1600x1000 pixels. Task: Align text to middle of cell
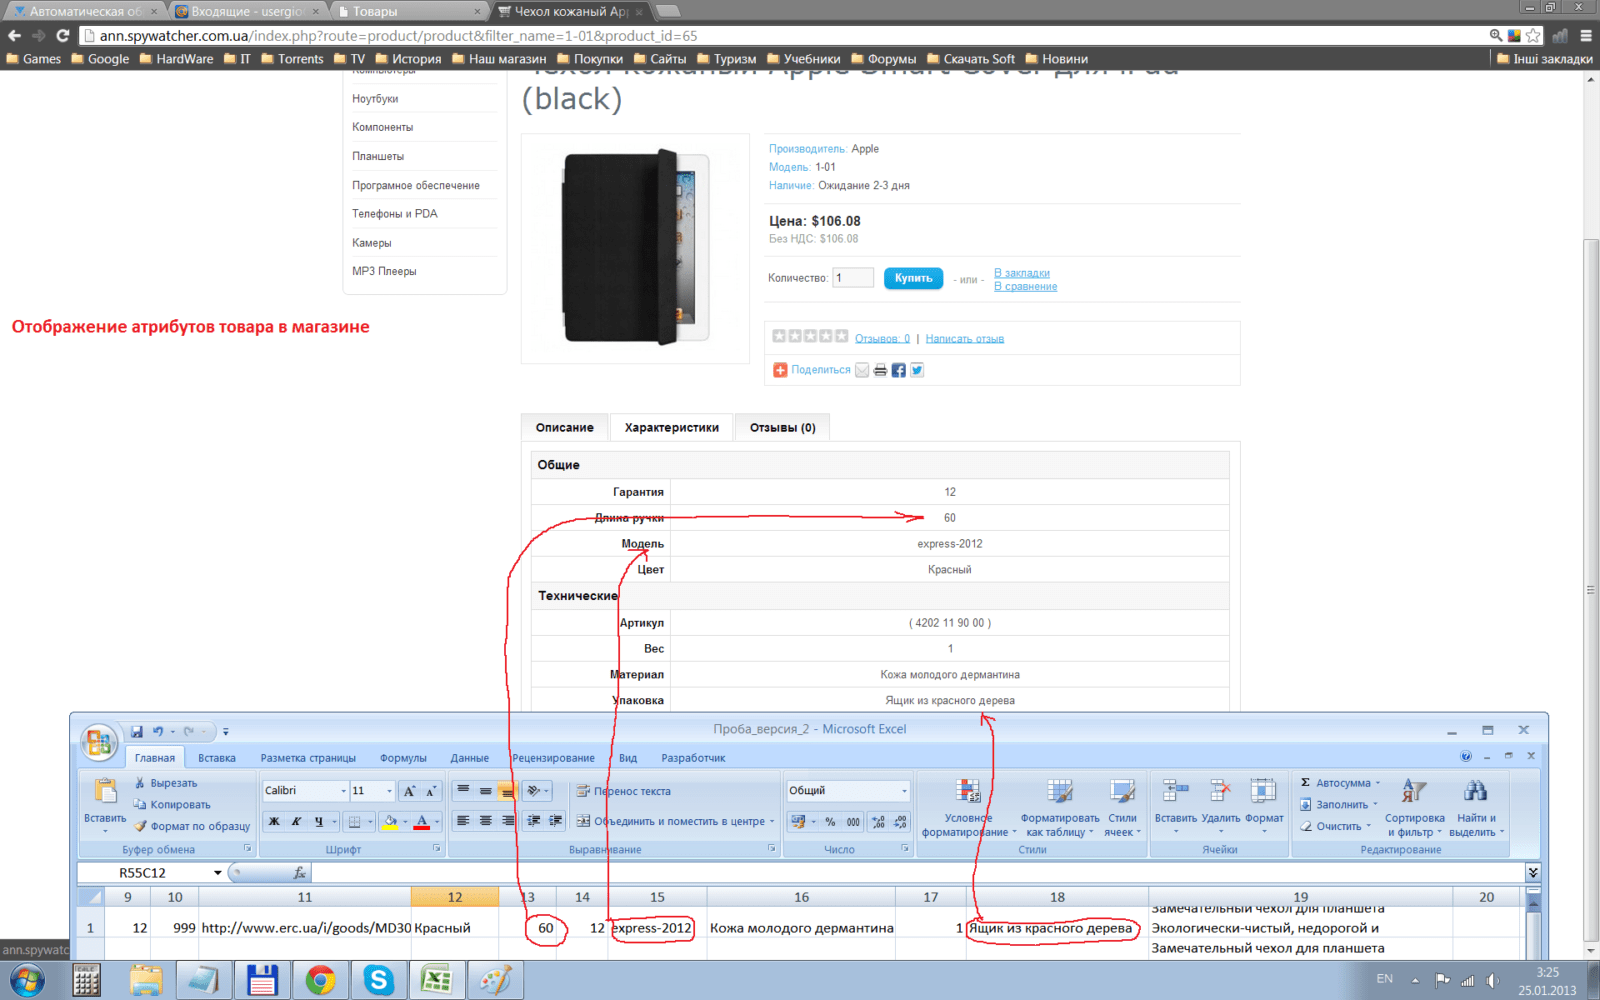485,791
